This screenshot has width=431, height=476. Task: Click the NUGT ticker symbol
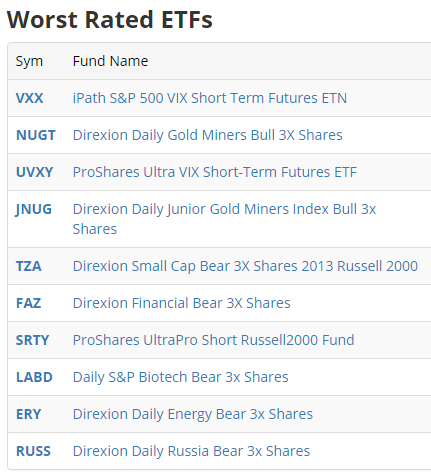point(36,135)
